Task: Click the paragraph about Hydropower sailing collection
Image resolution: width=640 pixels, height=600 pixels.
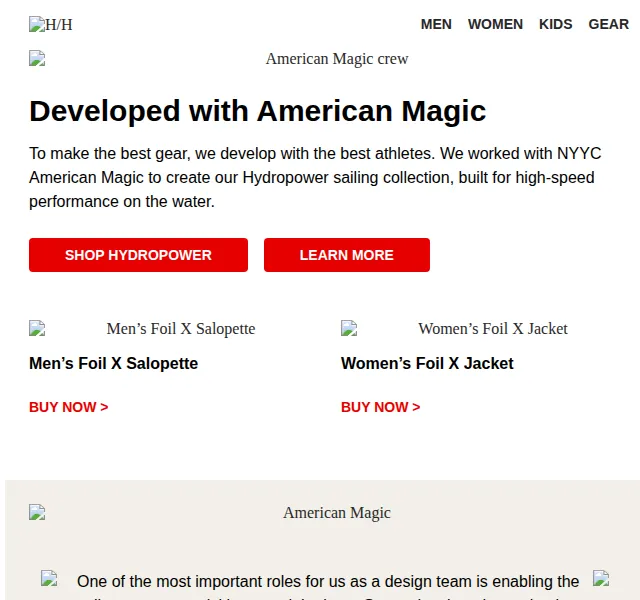Action: point(315,178)
